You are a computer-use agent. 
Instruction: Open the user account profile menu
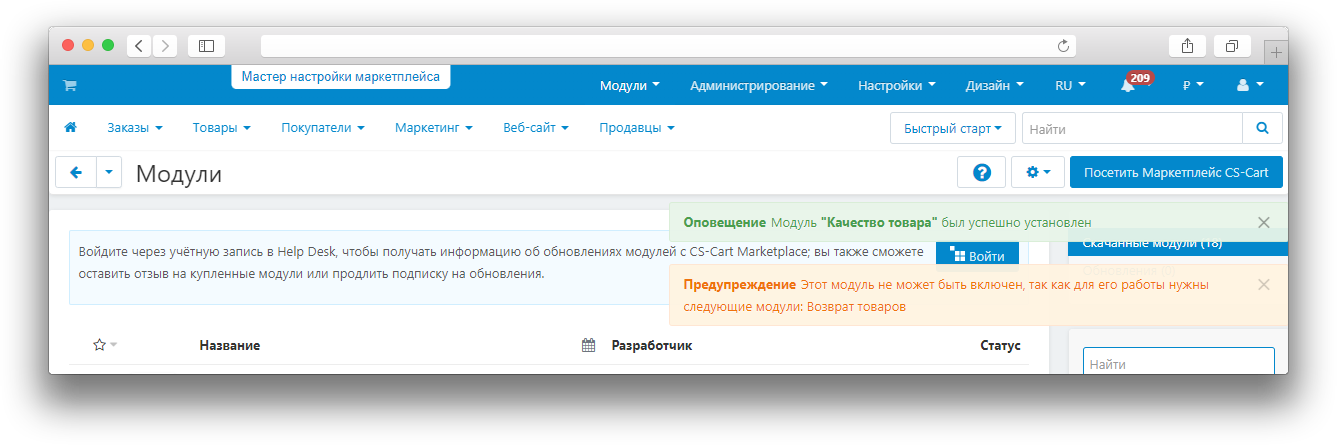tap(1250, 86)
